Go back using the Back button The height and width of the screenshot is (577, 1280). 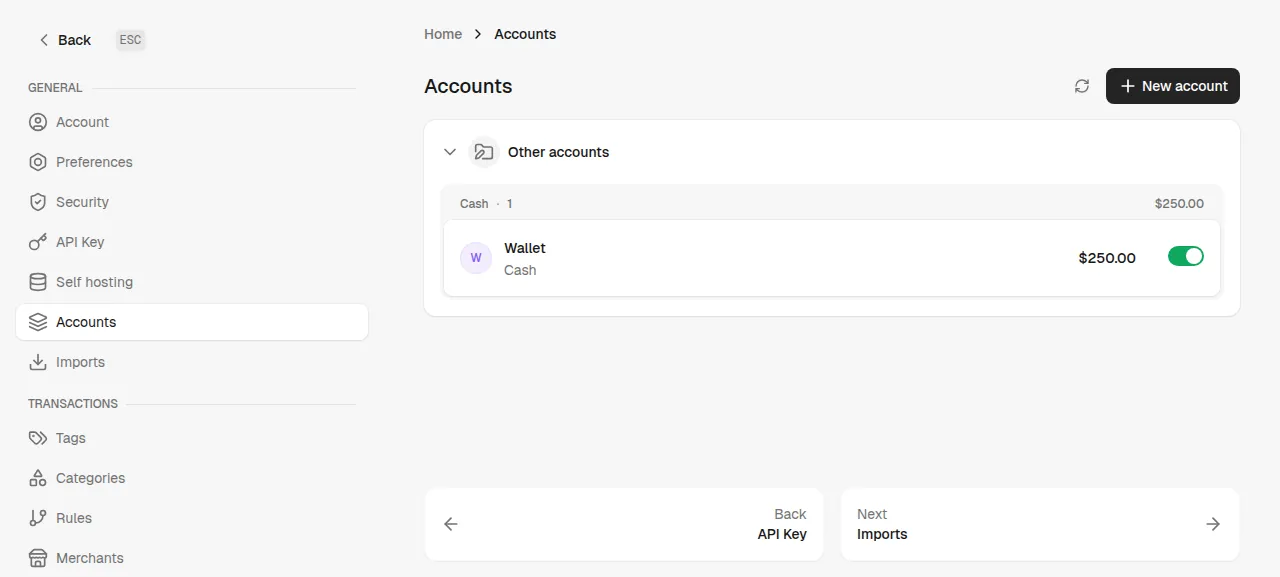[65, 40]
